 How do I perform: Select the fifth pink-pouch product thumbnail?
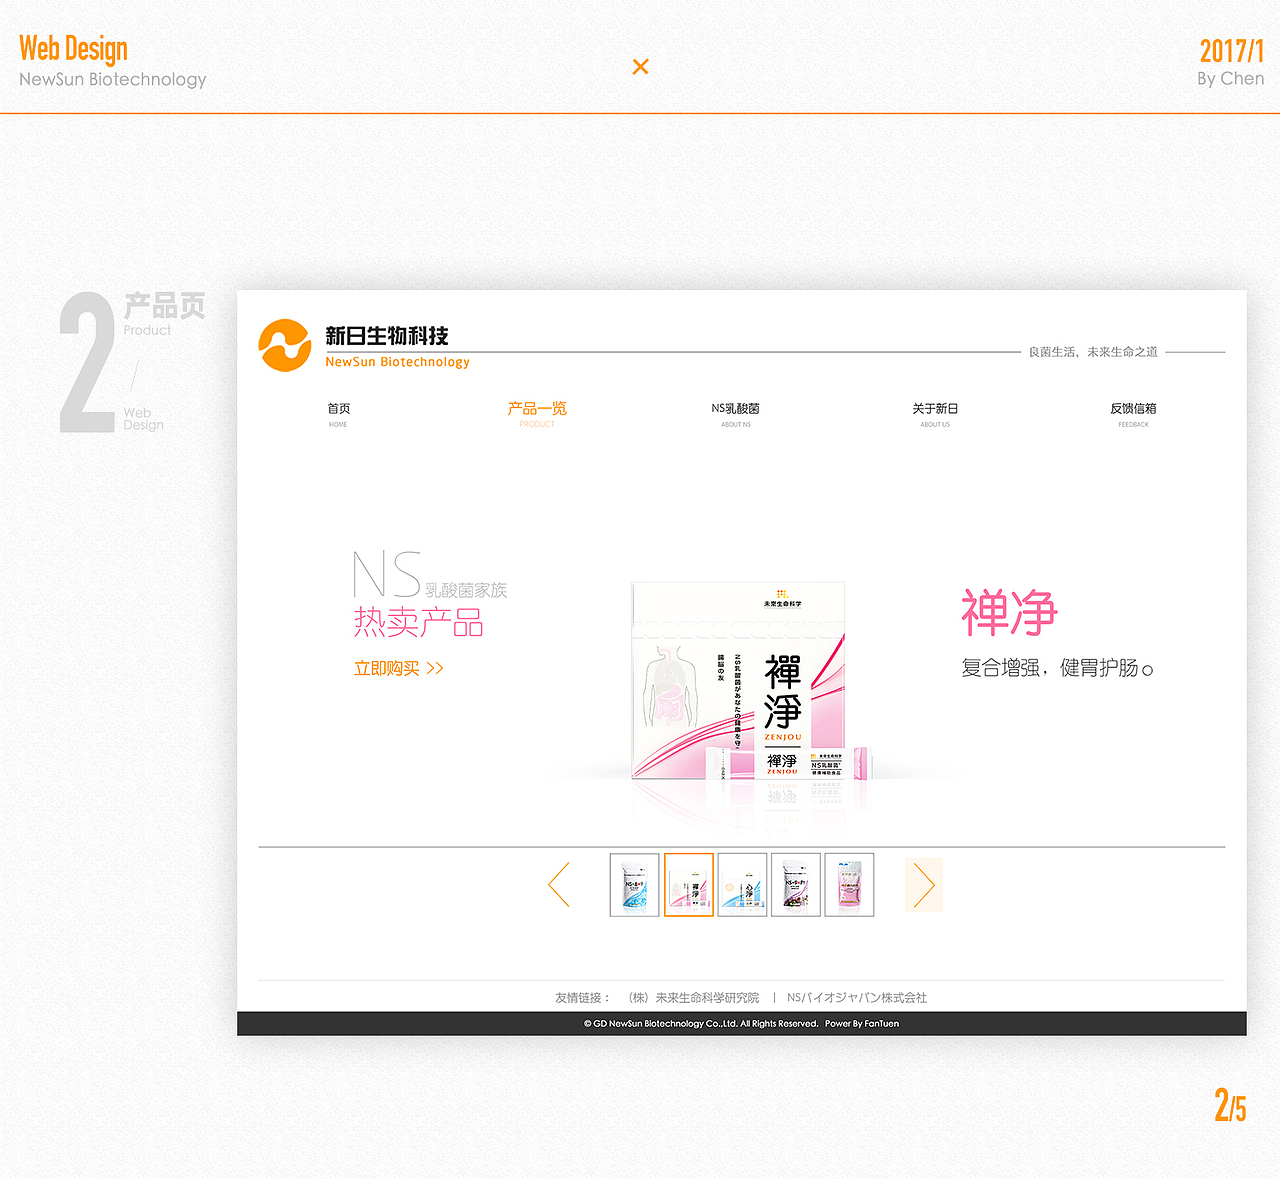849,885
